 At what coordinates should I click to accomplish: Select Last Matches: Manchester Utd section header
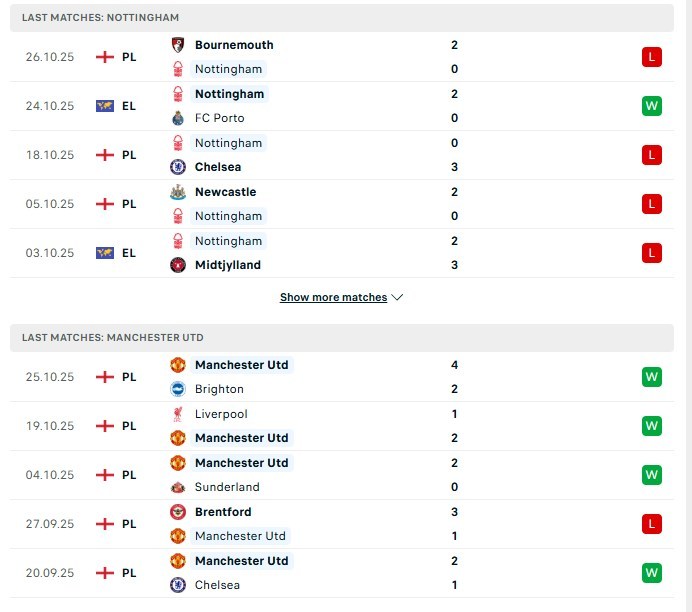point(112,338)
